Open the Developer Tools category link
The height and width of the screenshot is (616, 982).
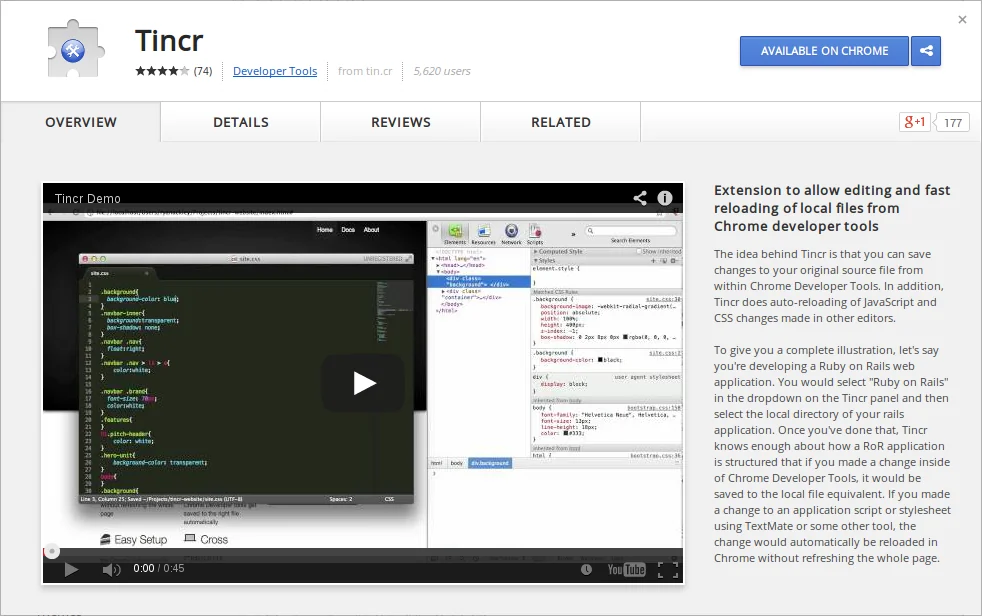(275, 71)
